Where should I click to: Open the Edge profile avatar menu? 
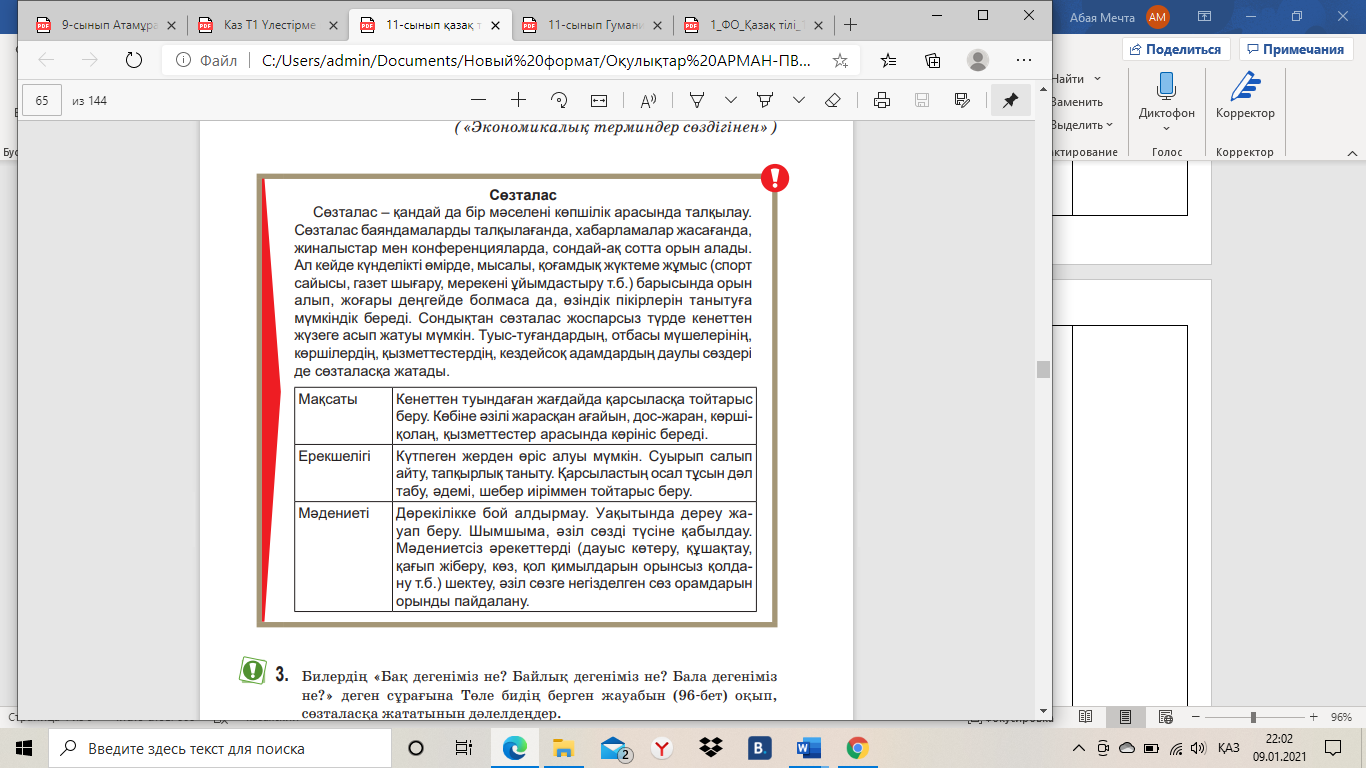coord(978,60)
